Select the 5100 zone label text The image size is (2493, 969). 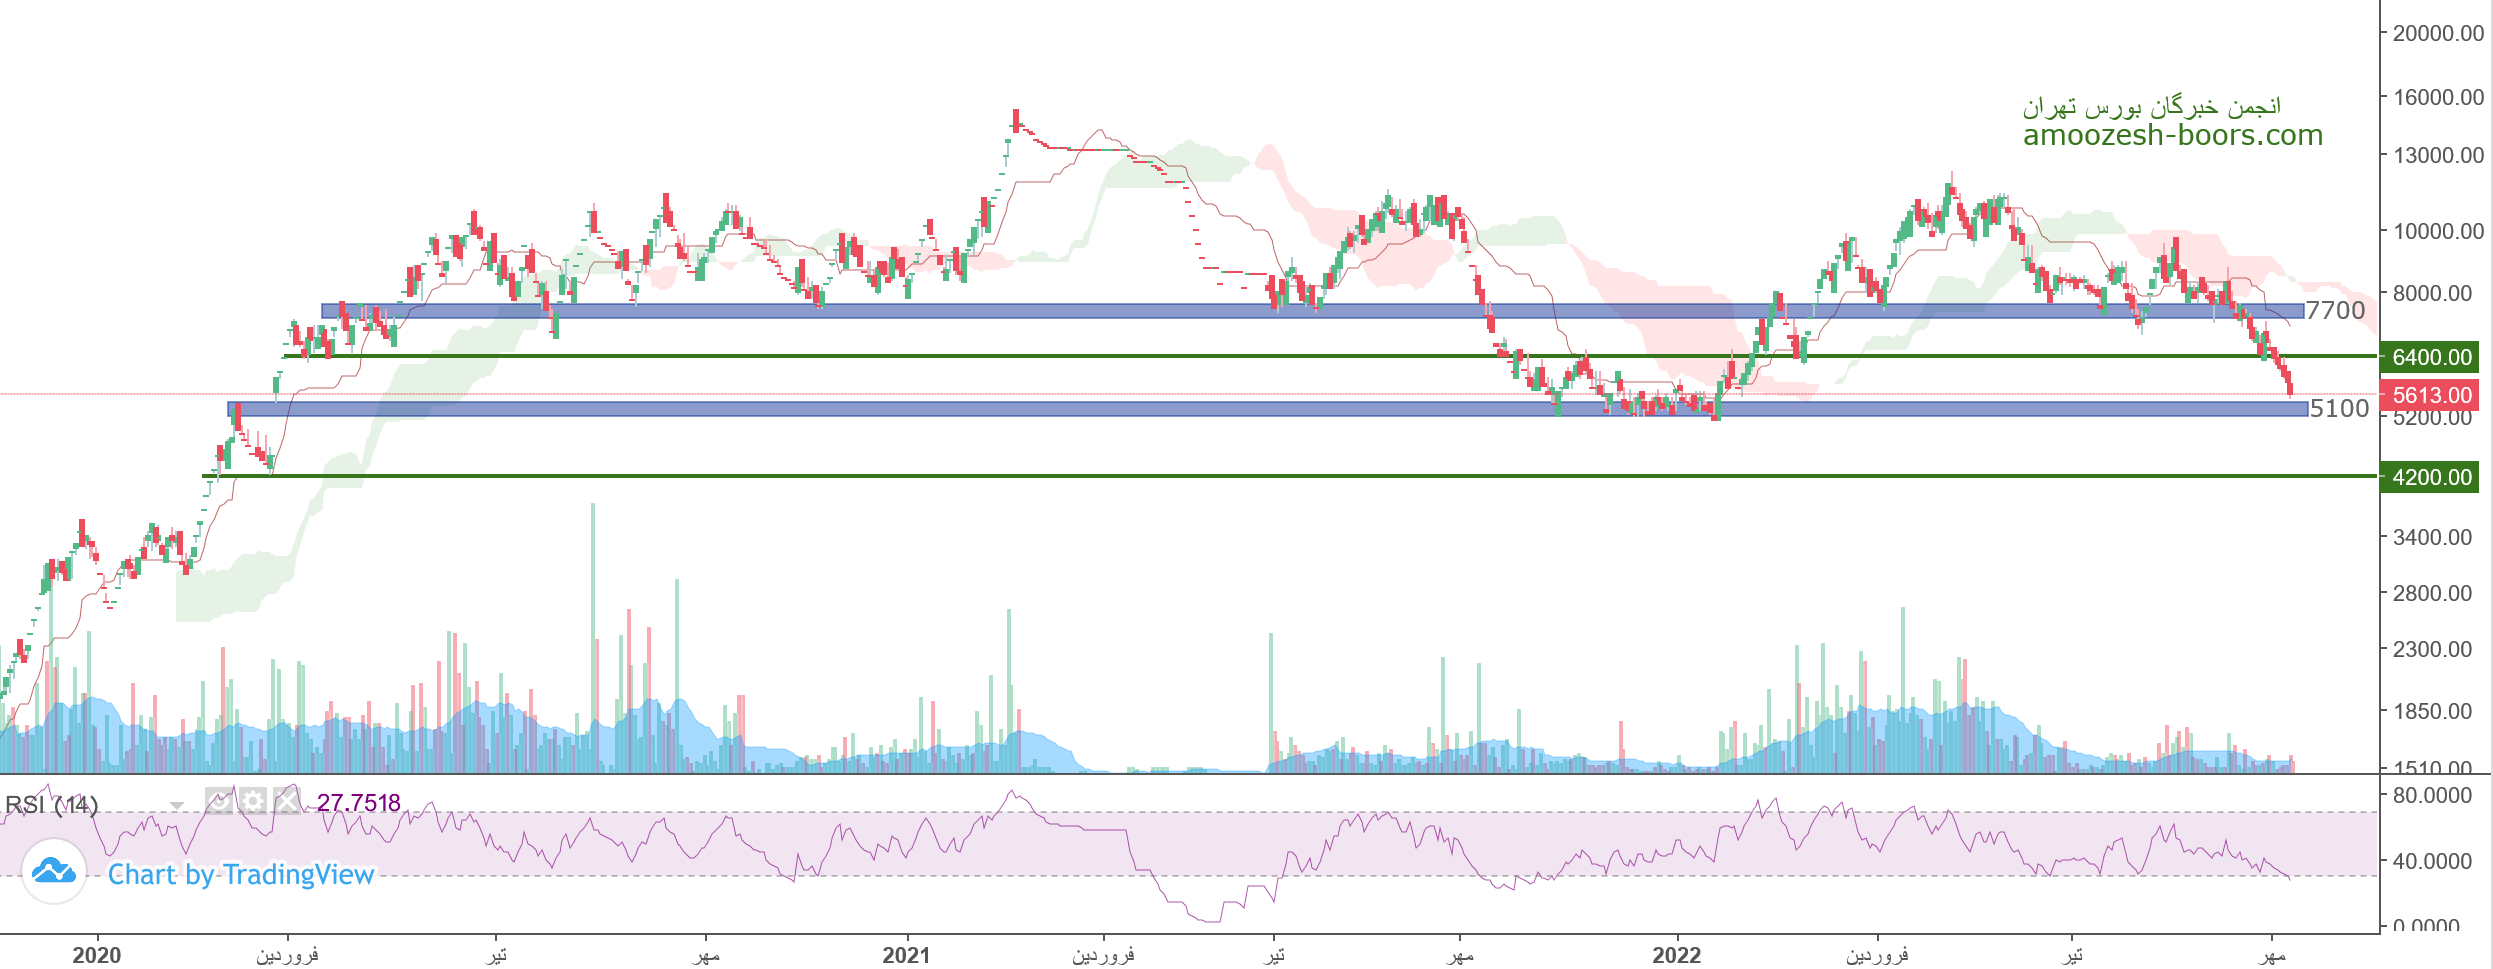pos(2339,408)
